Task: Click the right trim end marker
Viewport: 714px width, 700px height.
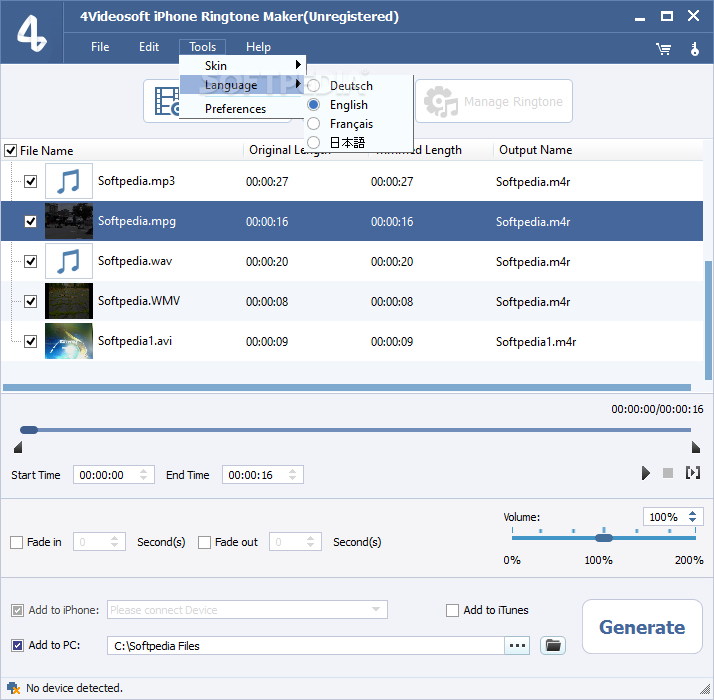Action: click(696, 447)
